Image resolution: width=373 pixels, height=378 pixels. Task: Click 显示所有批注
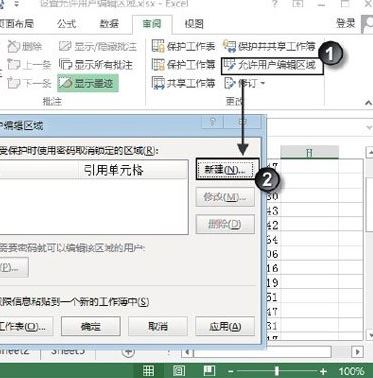[96, 65]
